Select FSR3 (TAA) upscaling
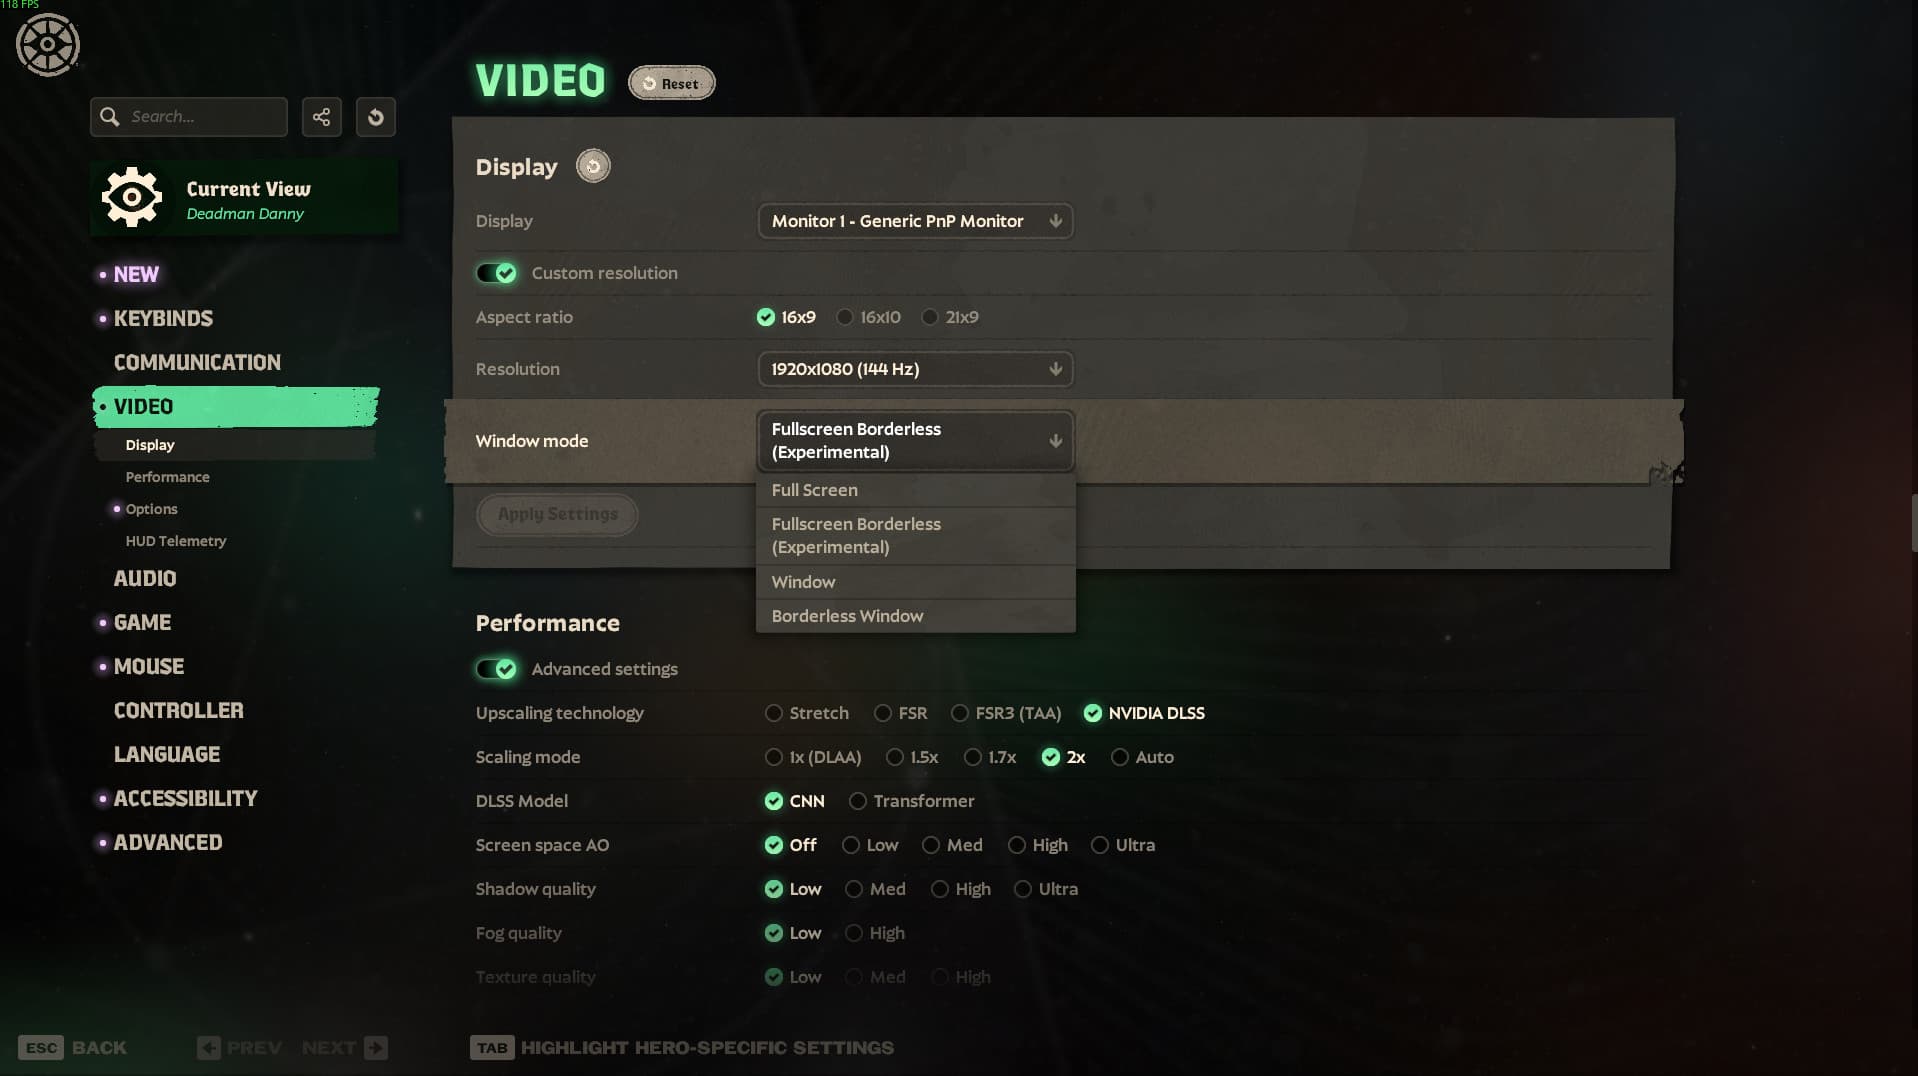This screenshot has height=1076, width=1918. (x=1006, y=713)
